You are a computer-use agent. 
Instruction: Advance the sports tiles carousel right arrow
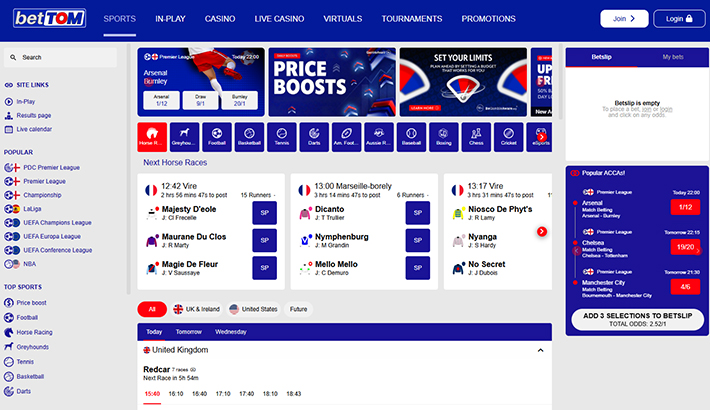coord(542,137)
